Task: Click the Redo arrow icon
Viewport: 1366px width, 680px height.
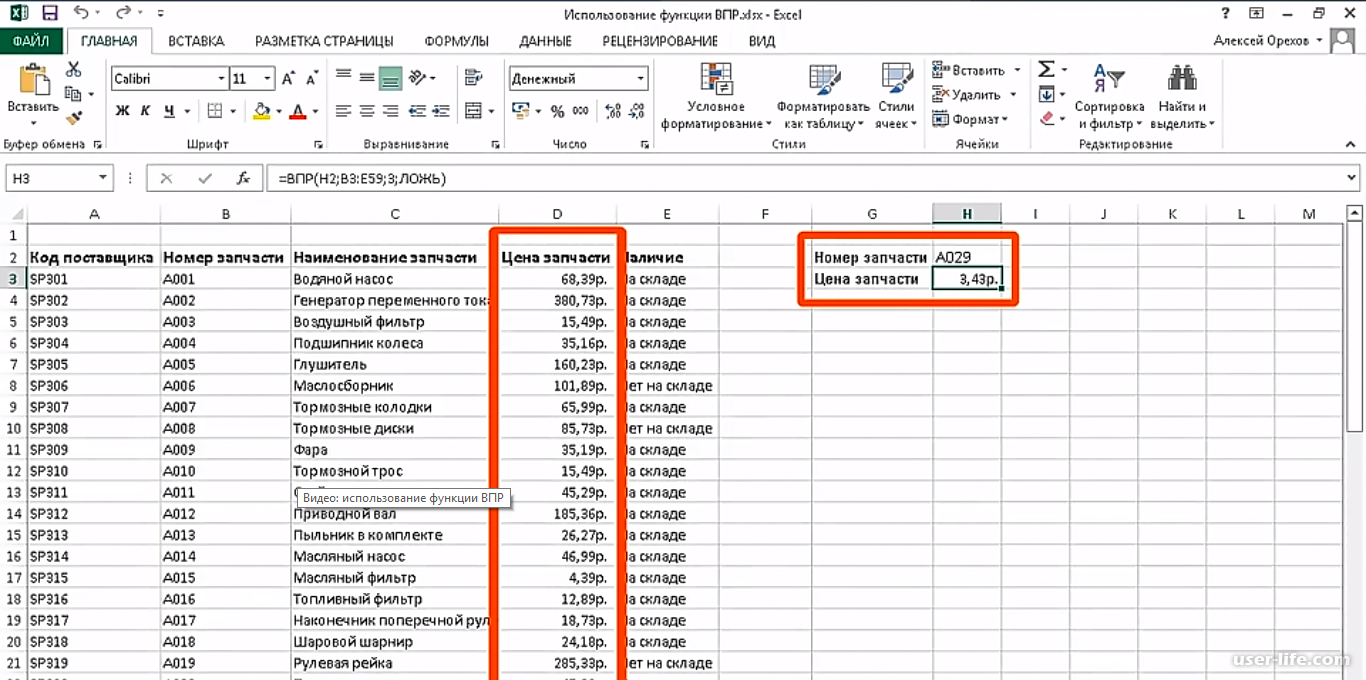Action: 124,14
